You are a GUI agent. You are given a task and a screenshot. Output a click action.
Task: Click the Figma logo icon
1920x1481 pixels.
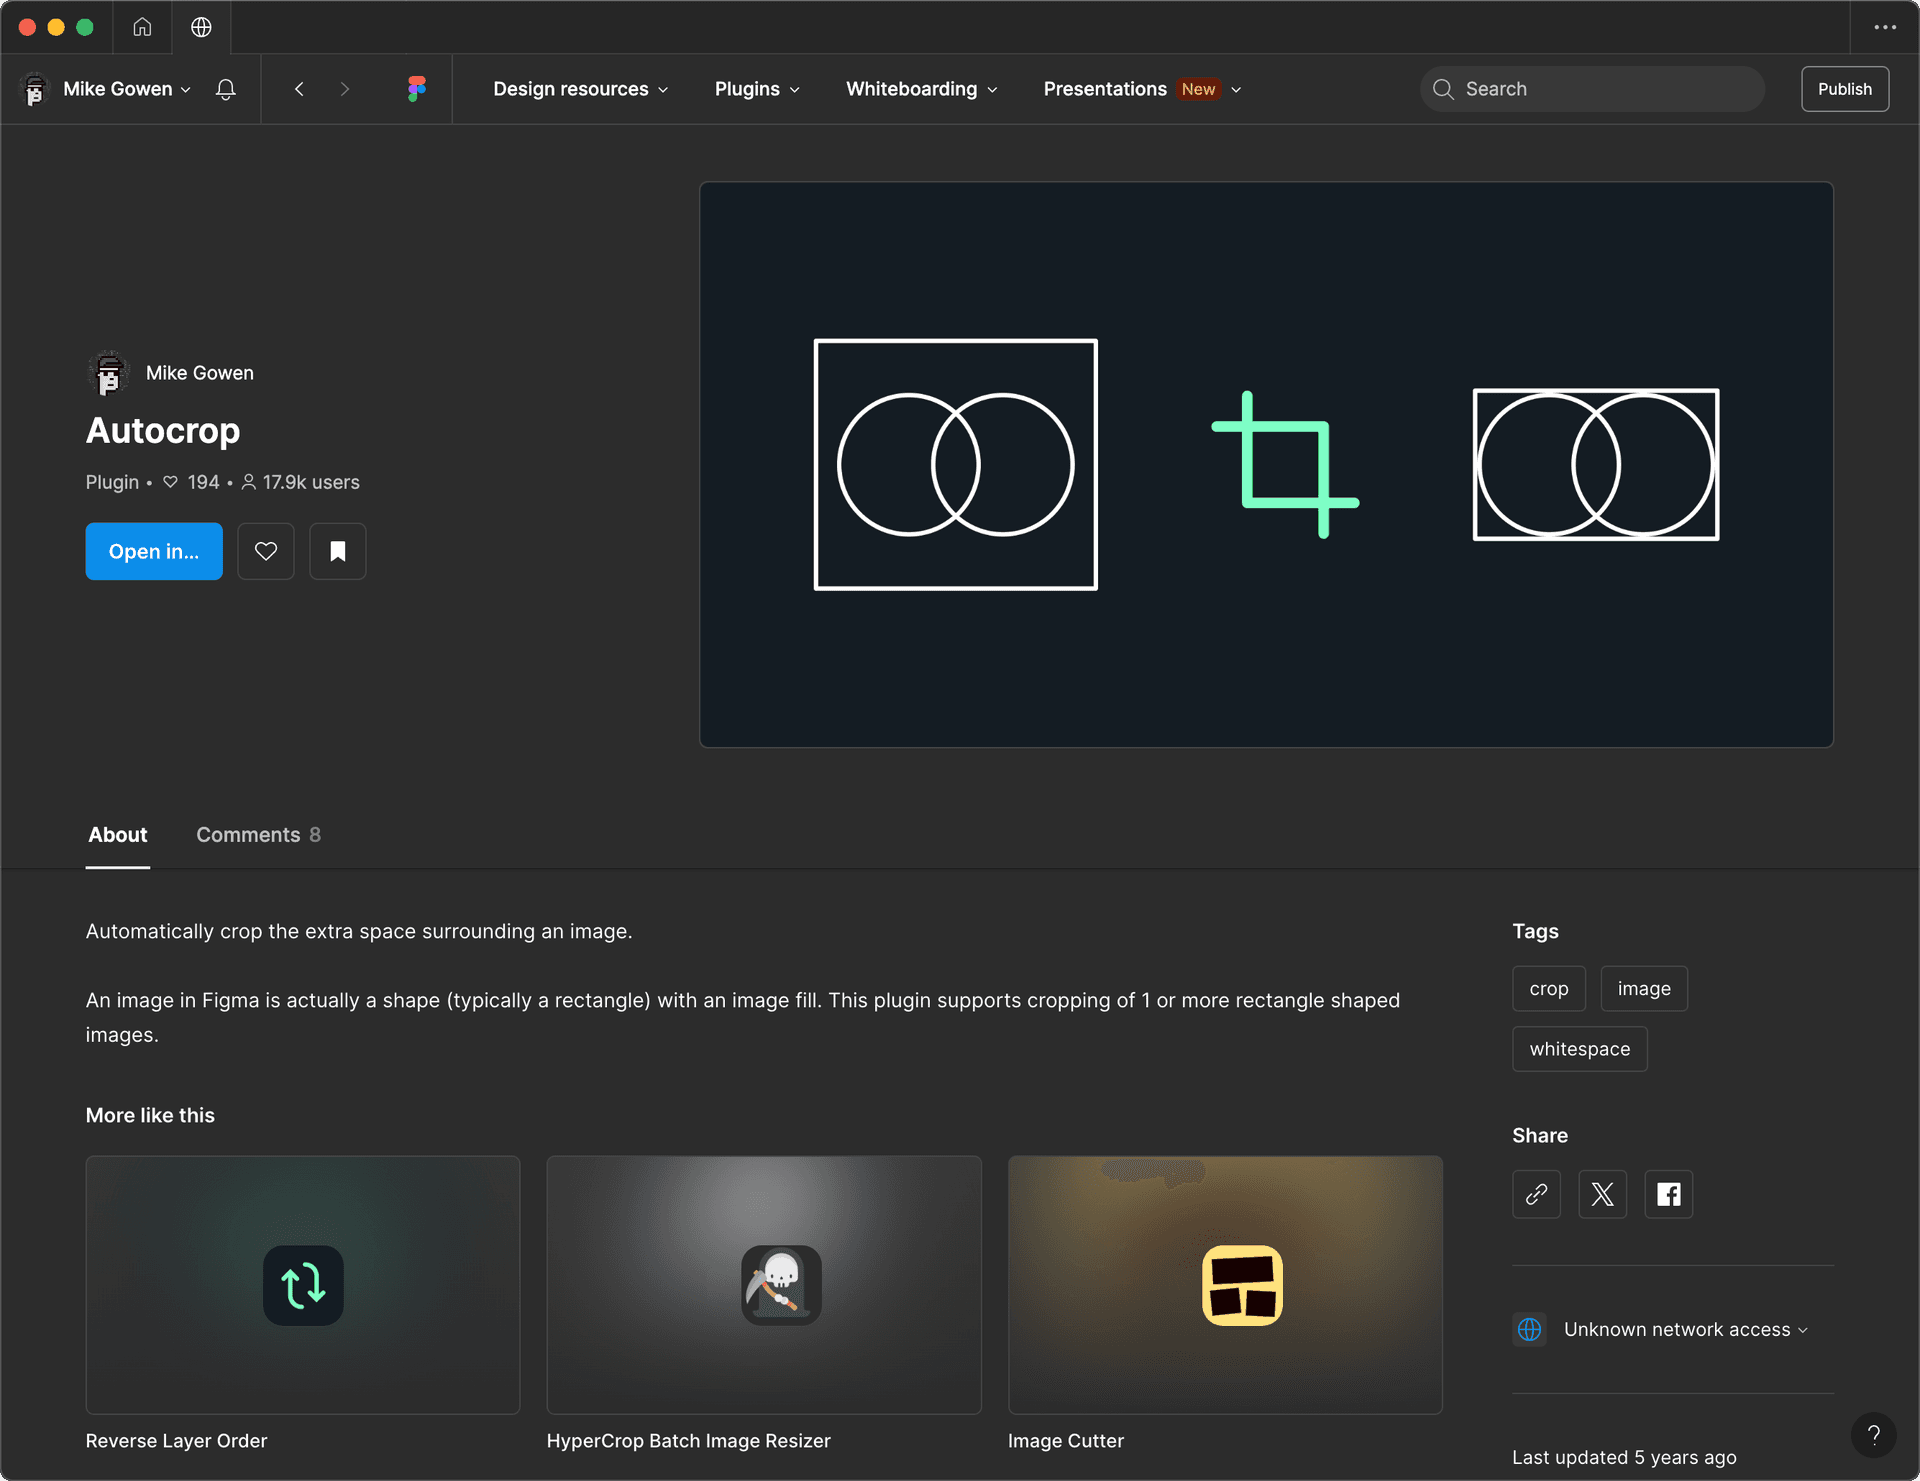[417, 89]
